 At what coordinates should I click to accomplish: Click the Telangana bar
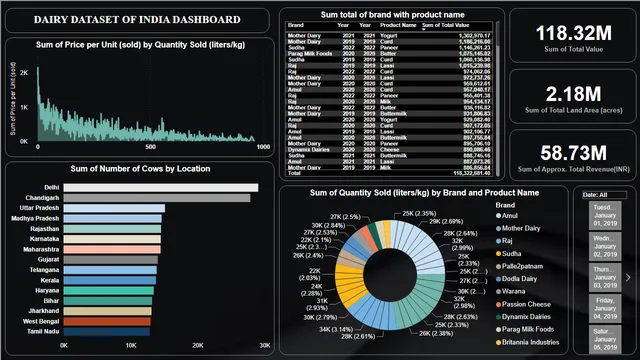pos(110,270)
